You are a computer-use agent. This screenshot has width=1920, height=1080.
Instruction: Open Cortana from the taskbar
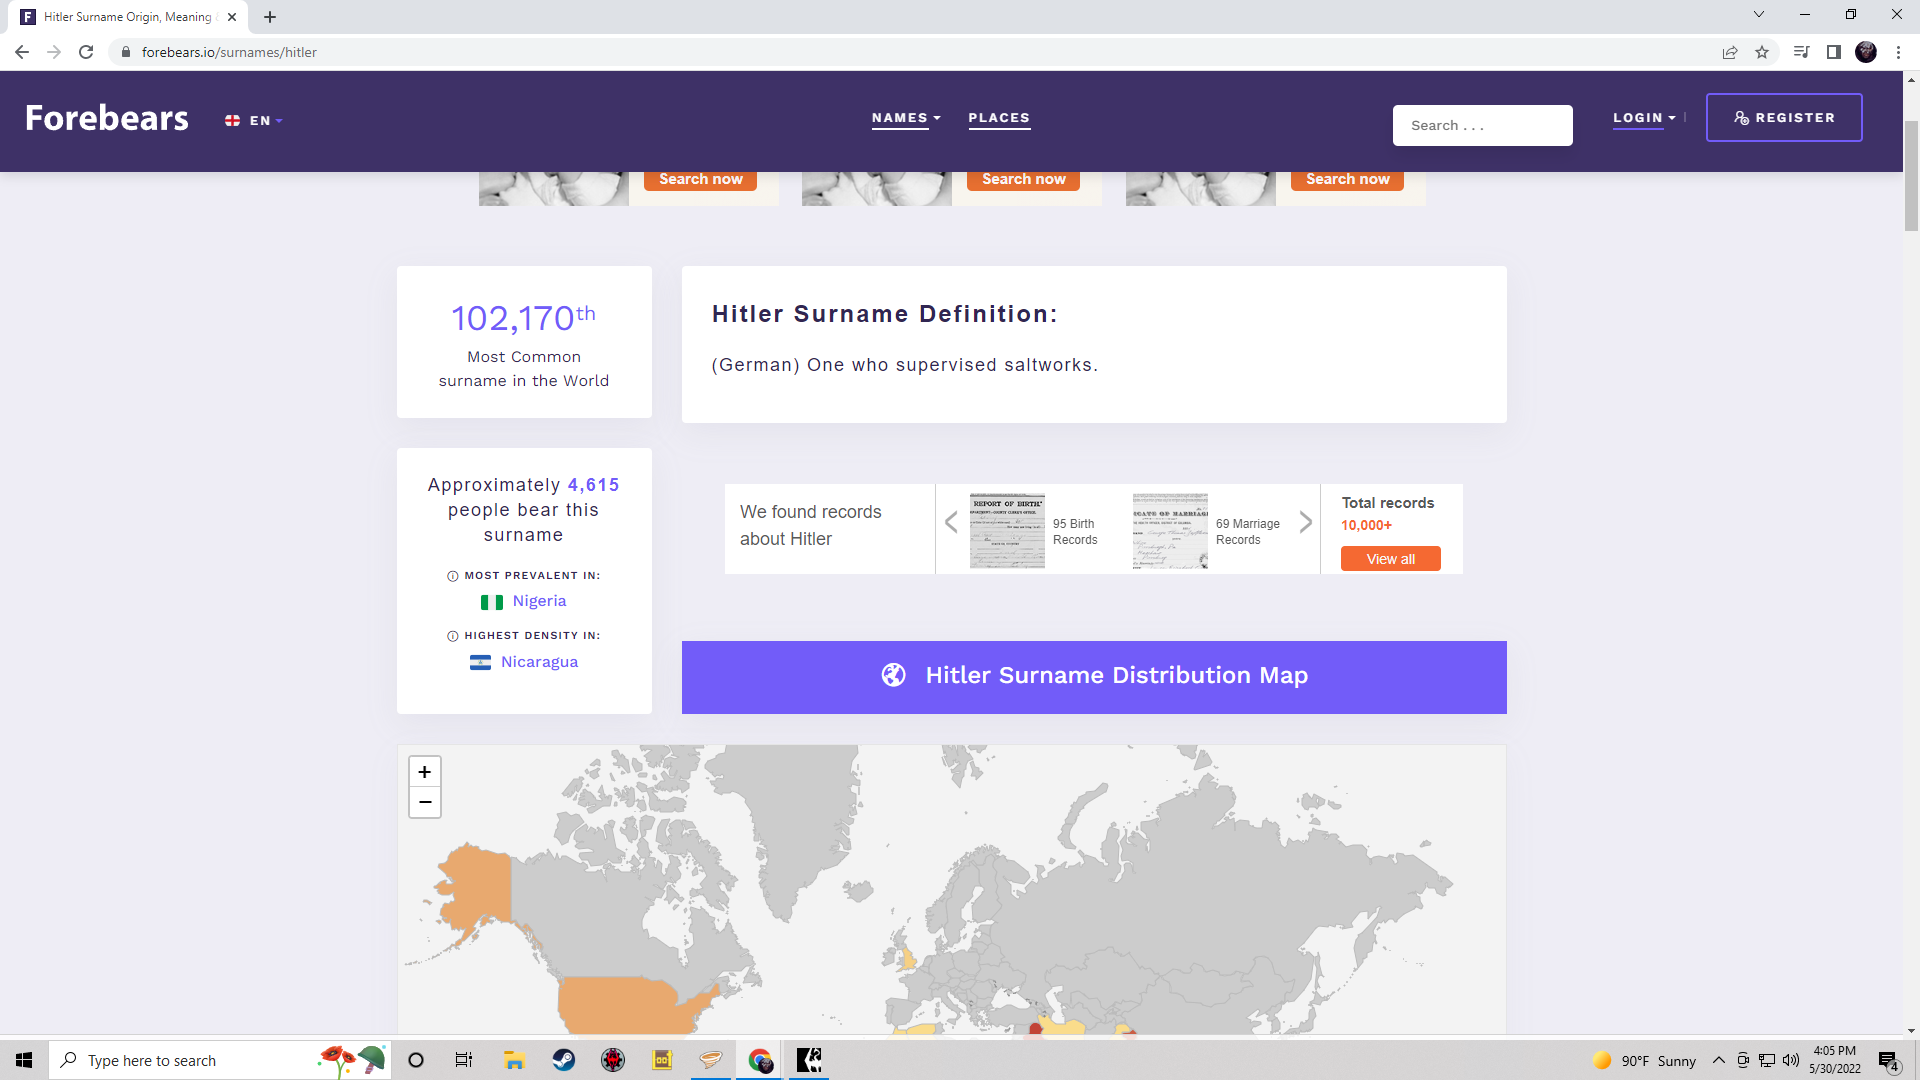[416, 1060]
